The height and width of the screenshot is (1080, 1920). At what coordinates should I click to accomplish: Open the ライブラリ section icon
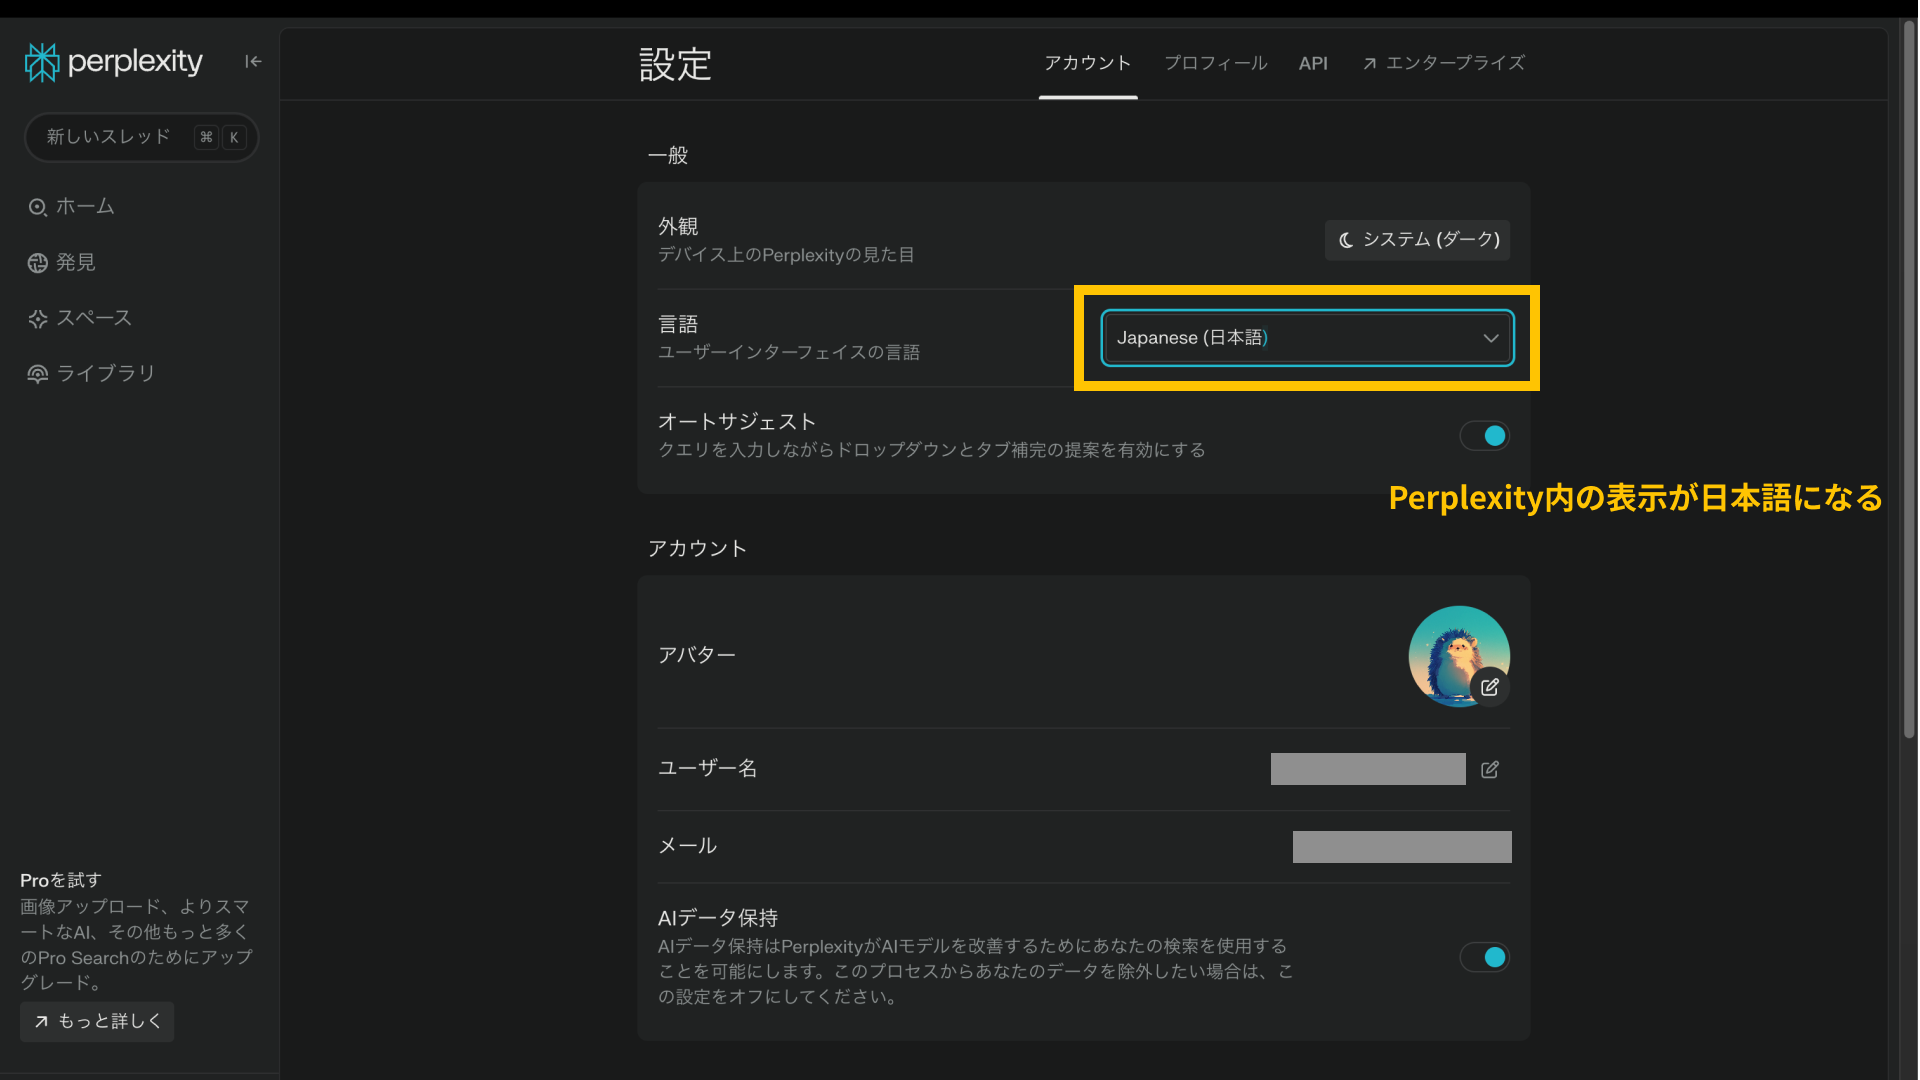click(38, 373)
